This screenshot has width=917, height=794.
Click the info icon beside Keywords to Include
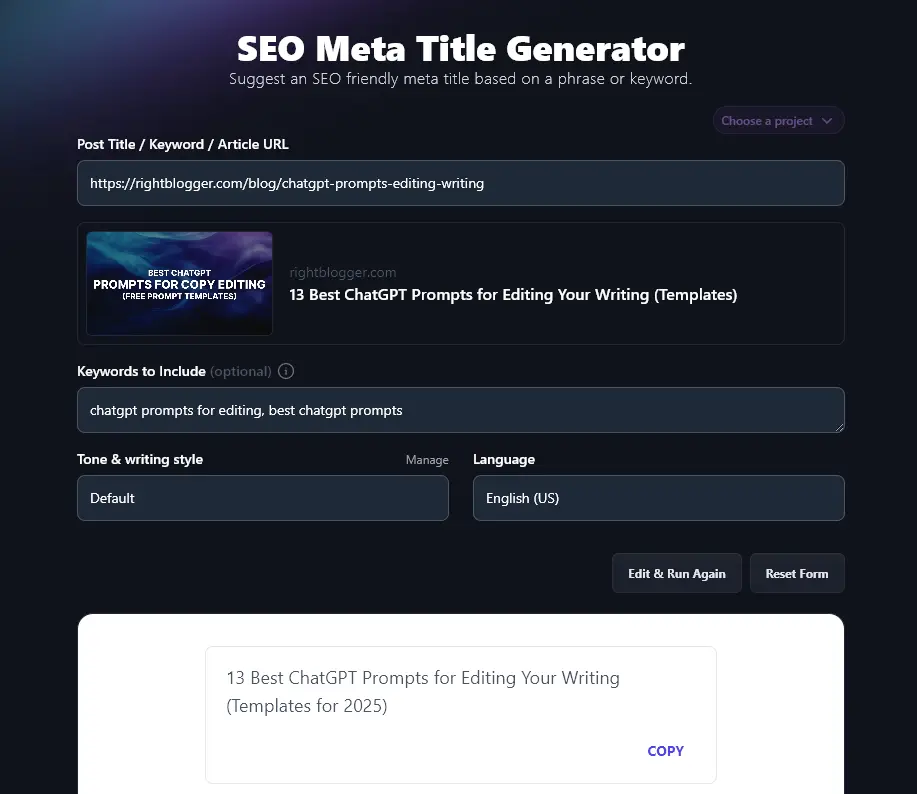coord(286,371)
